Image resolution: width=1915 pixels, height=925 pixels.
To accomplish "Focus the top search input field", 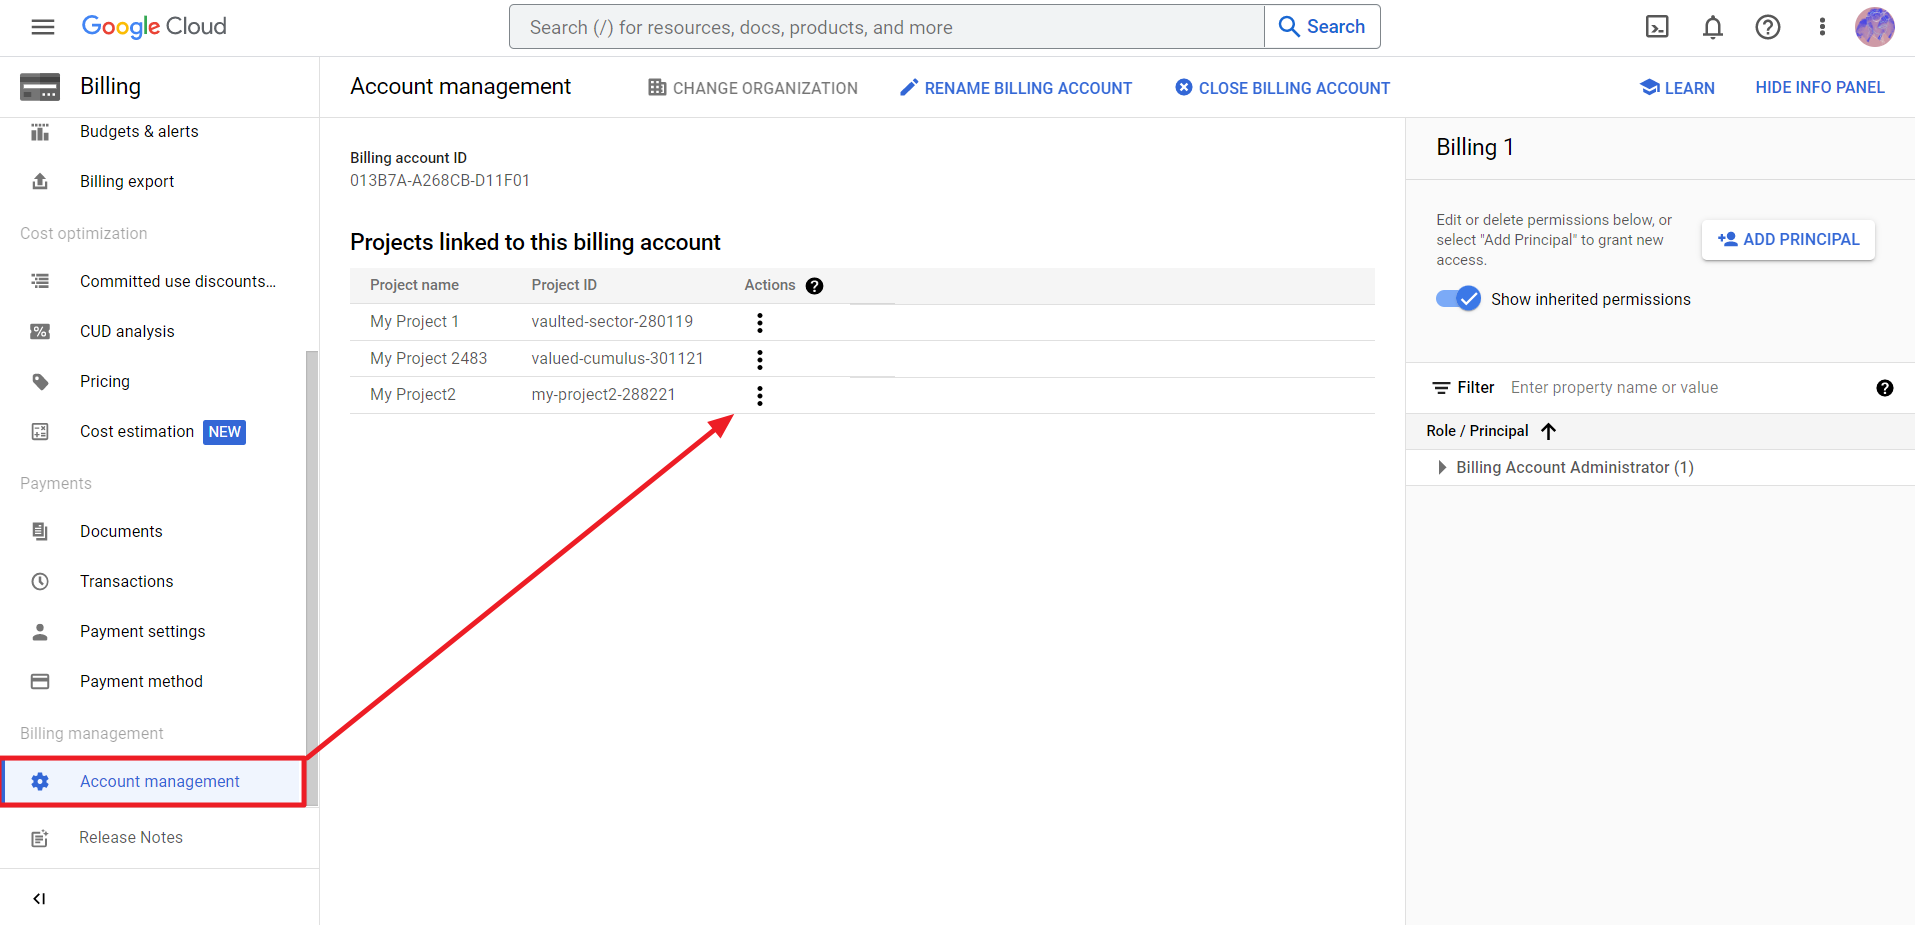I will [887, 27].
